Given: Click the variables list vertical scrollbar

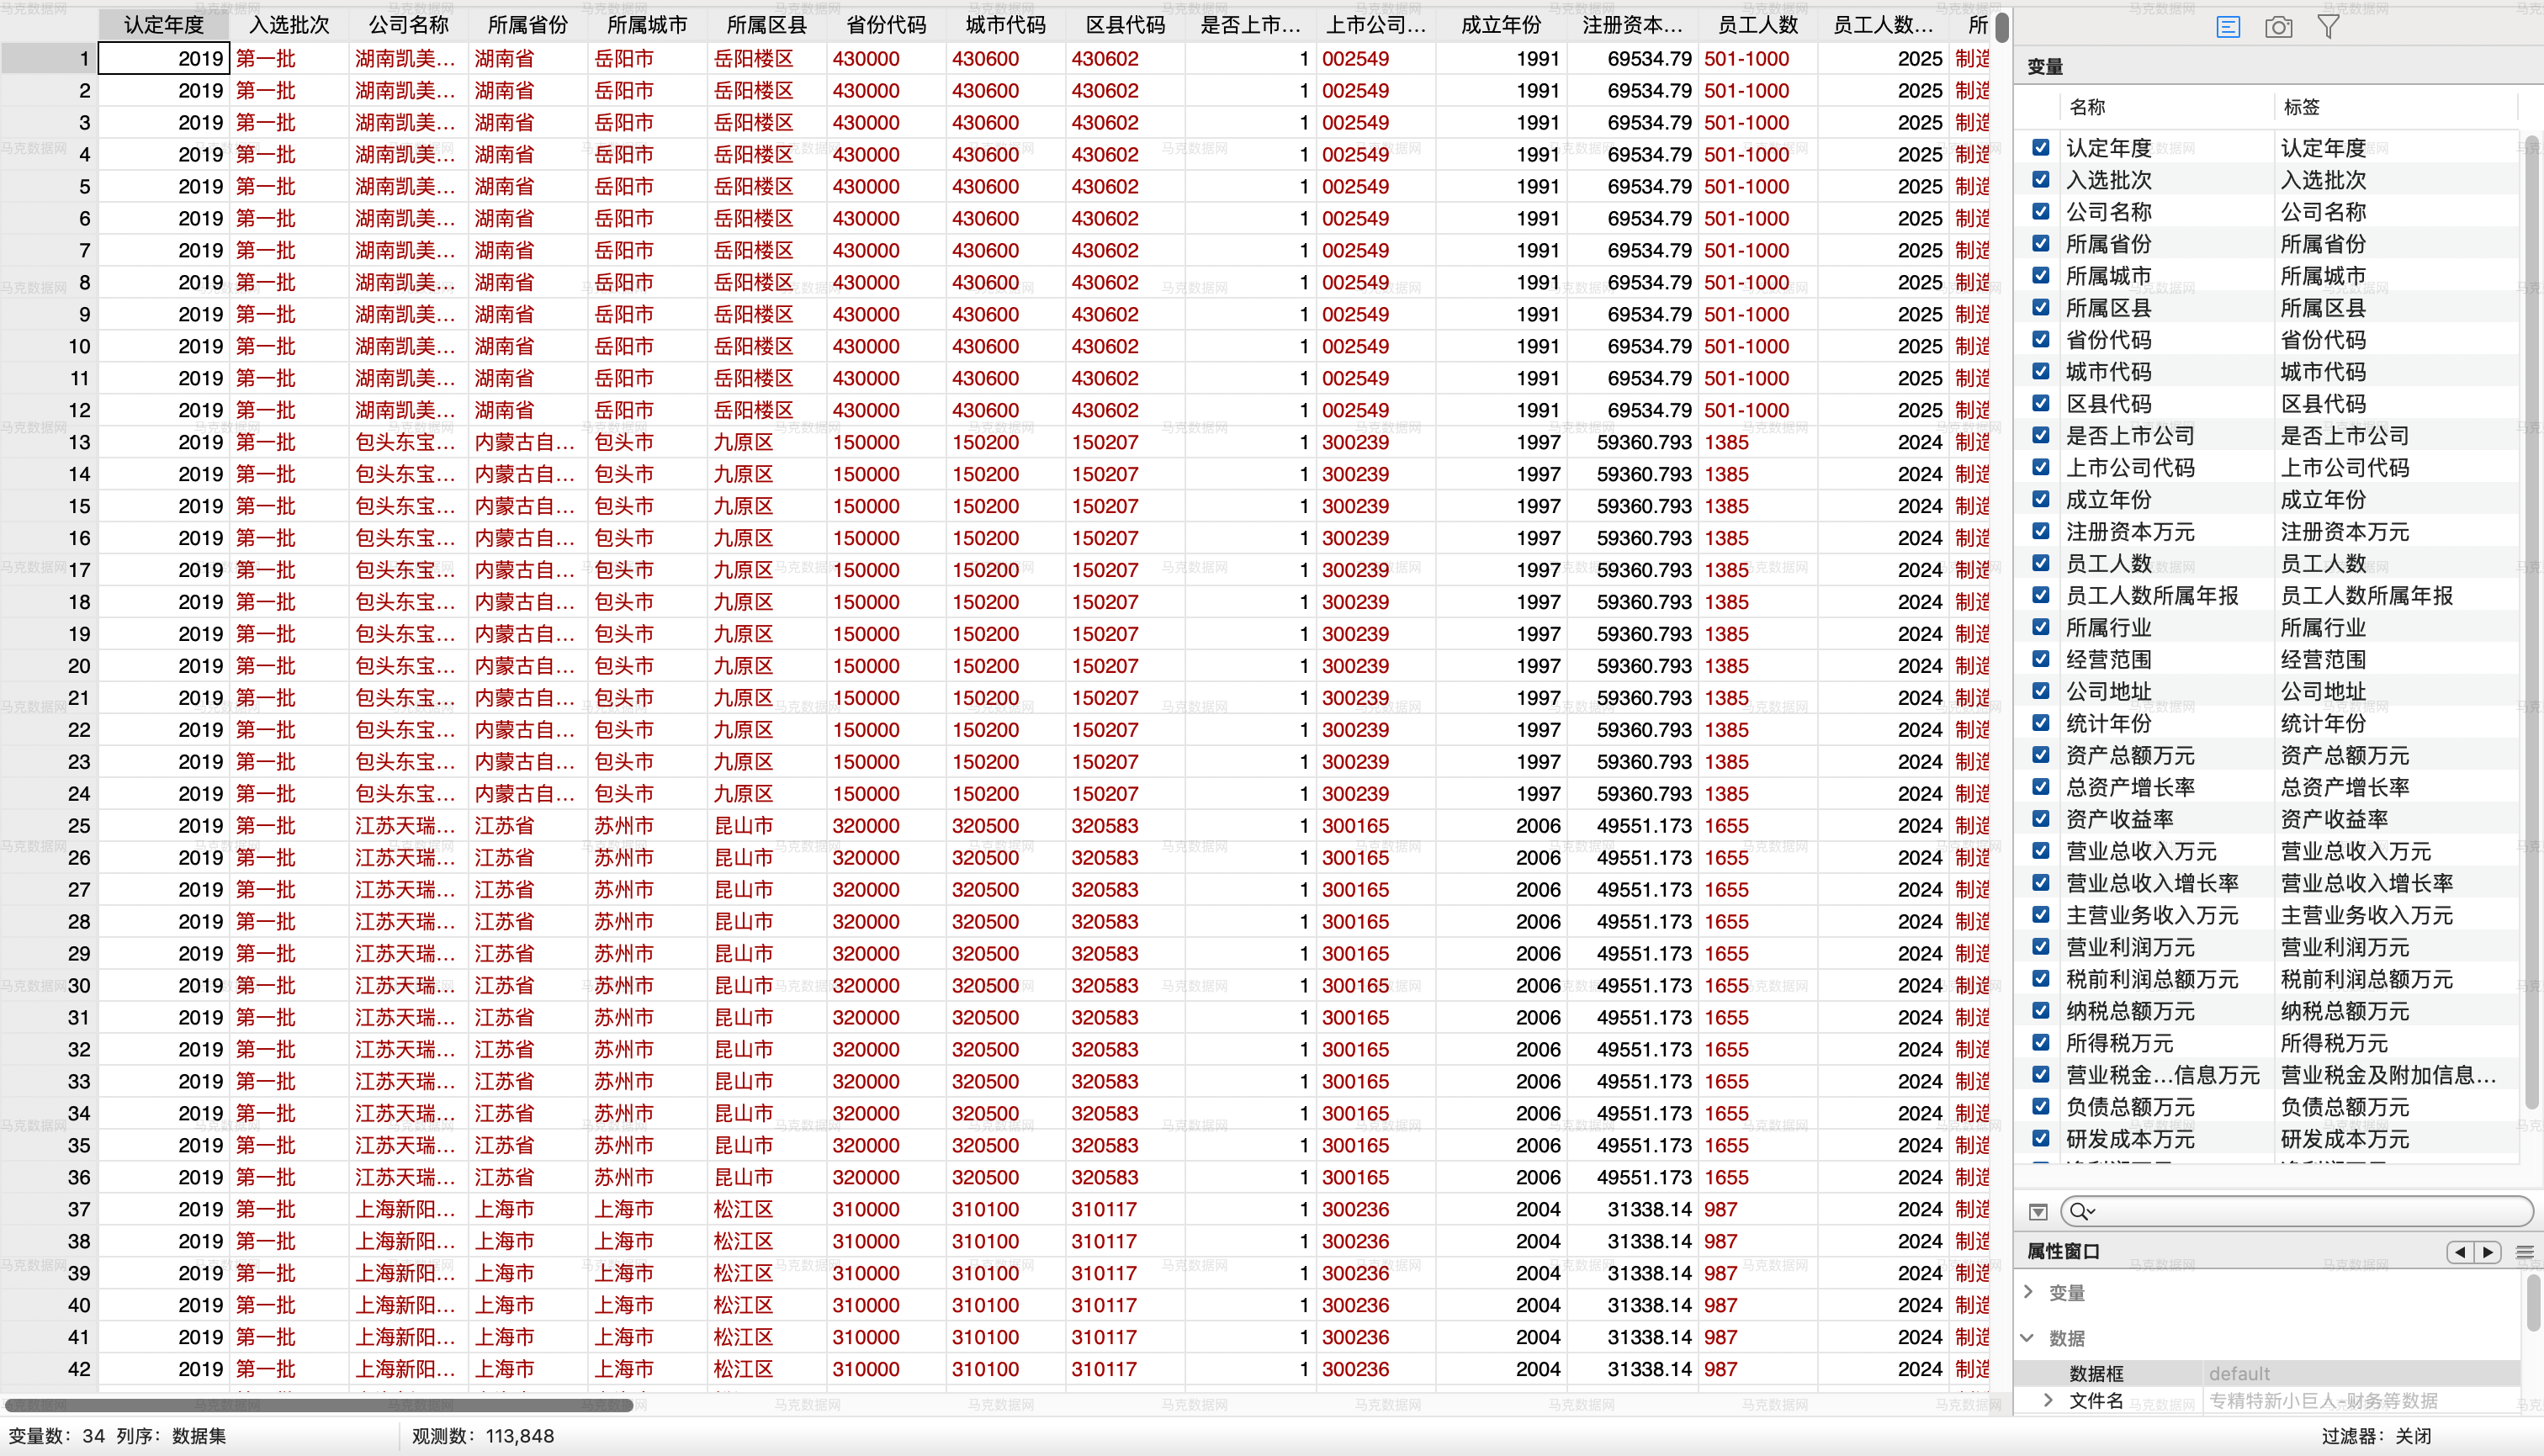Looking at the screenshot, I should point(2532,620).
